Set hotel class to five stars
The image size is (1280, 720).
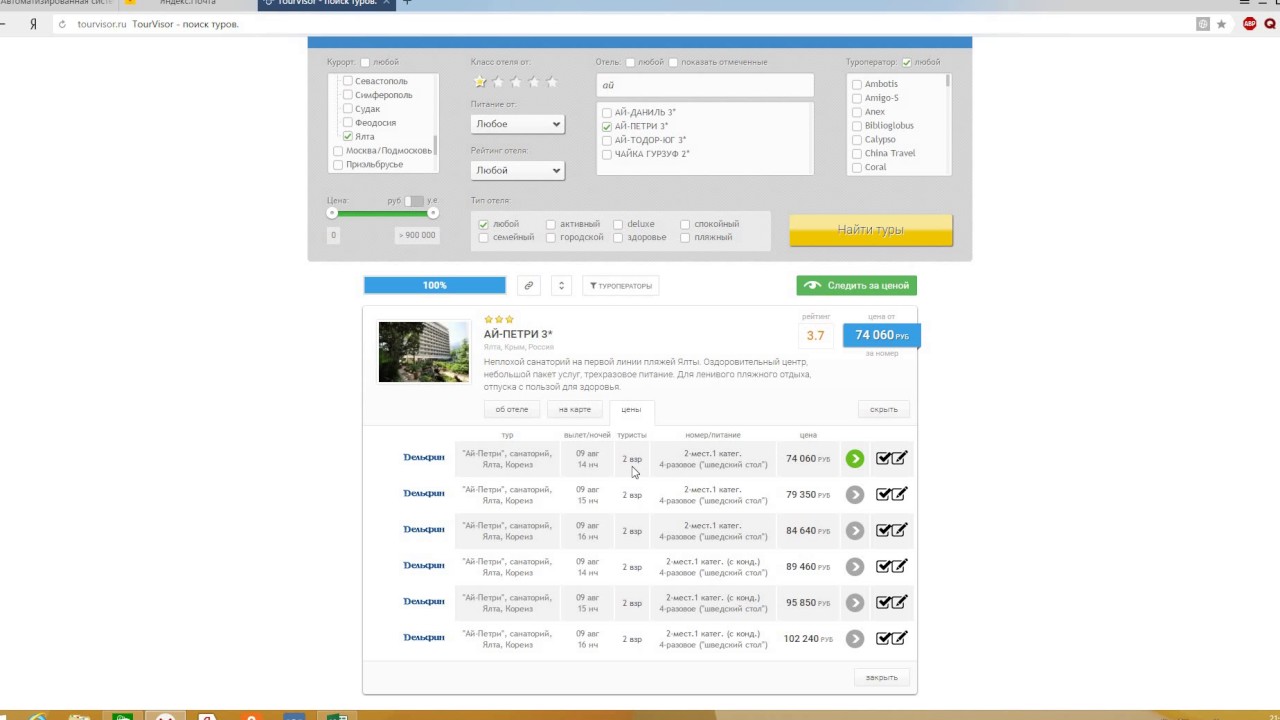[x=552, y=82]
